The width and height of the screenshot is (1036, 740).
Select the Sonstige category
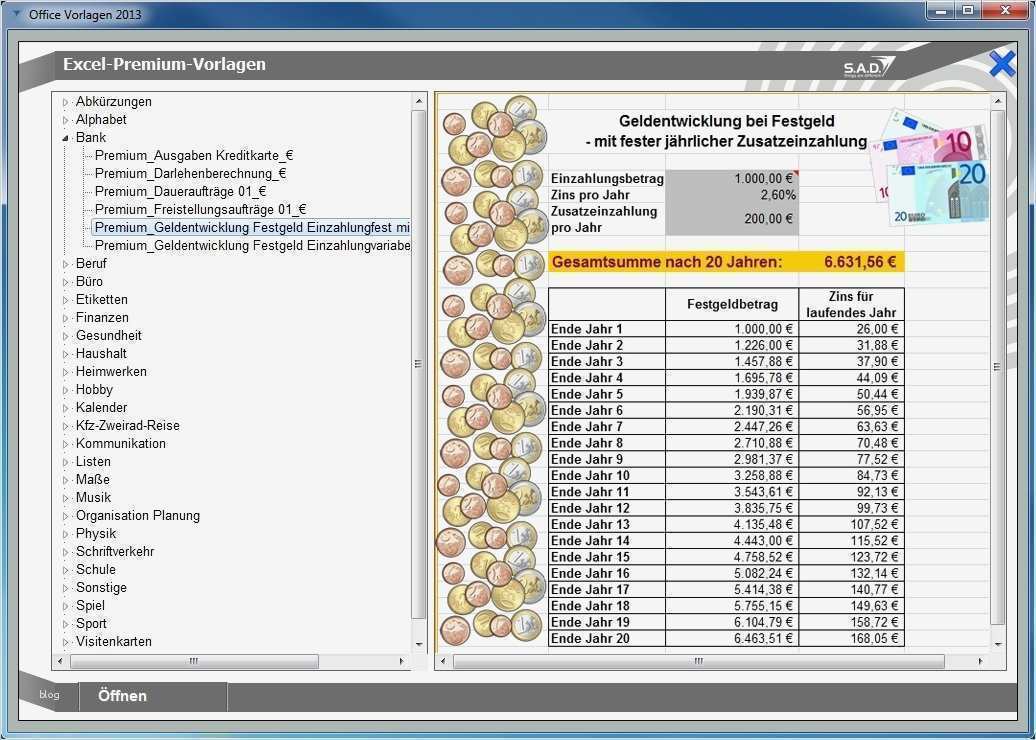tap(101, 587)
